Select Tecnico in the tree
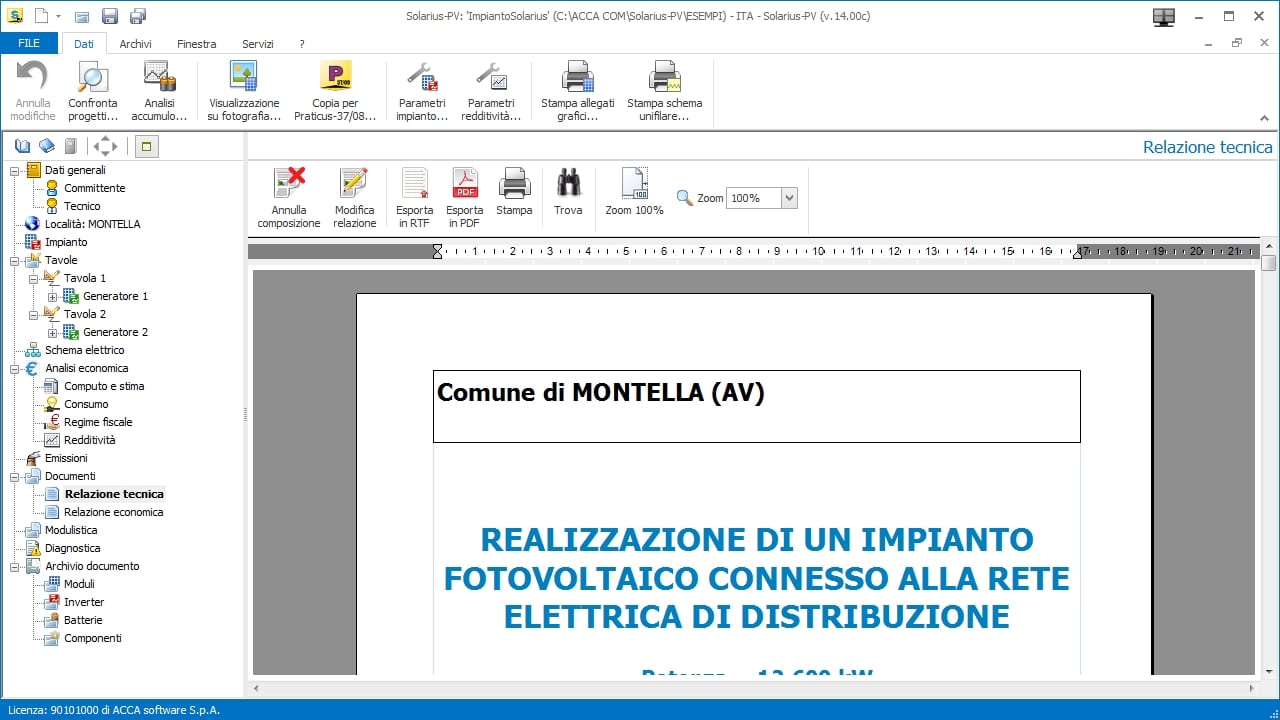 (82, 206)
